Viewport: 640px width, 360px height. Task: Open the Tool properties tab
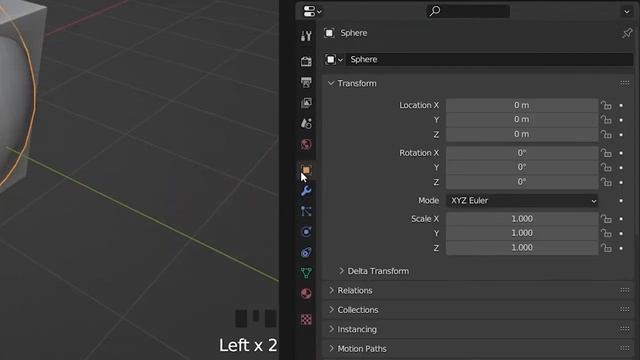[x=306, y=36]
